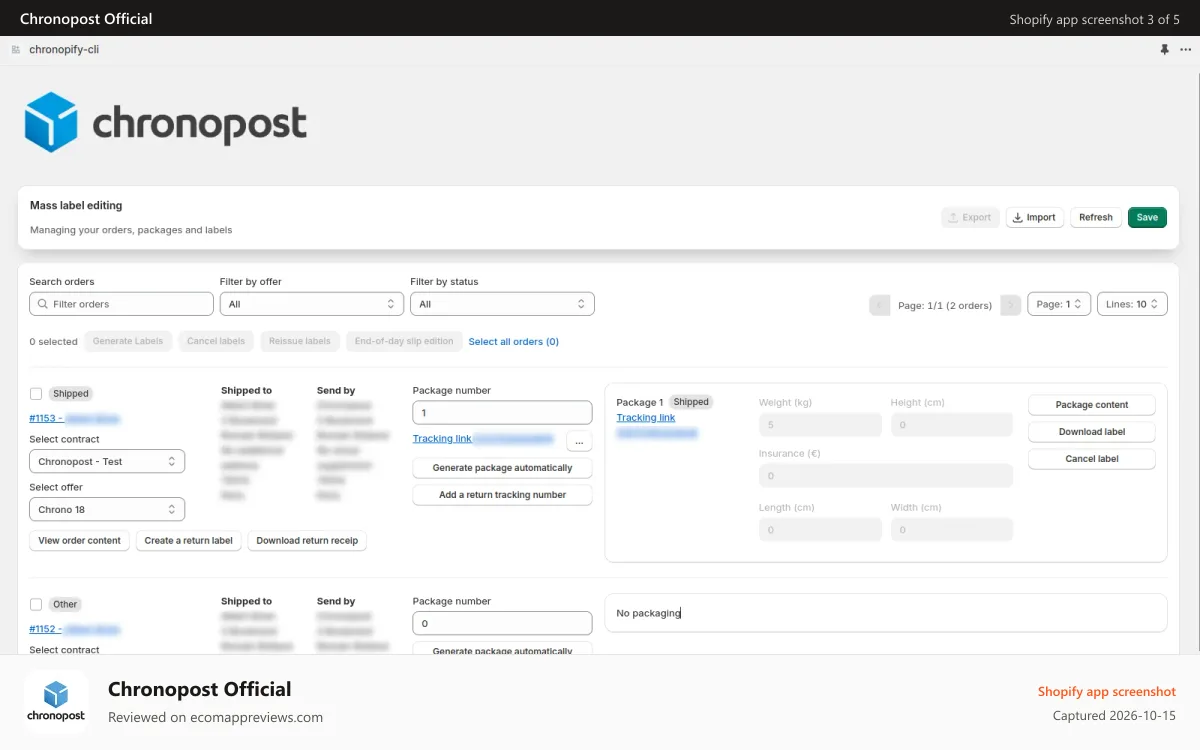
Task: Open the Chronopost - Test contract dropdown
Action: pos(107,461)
